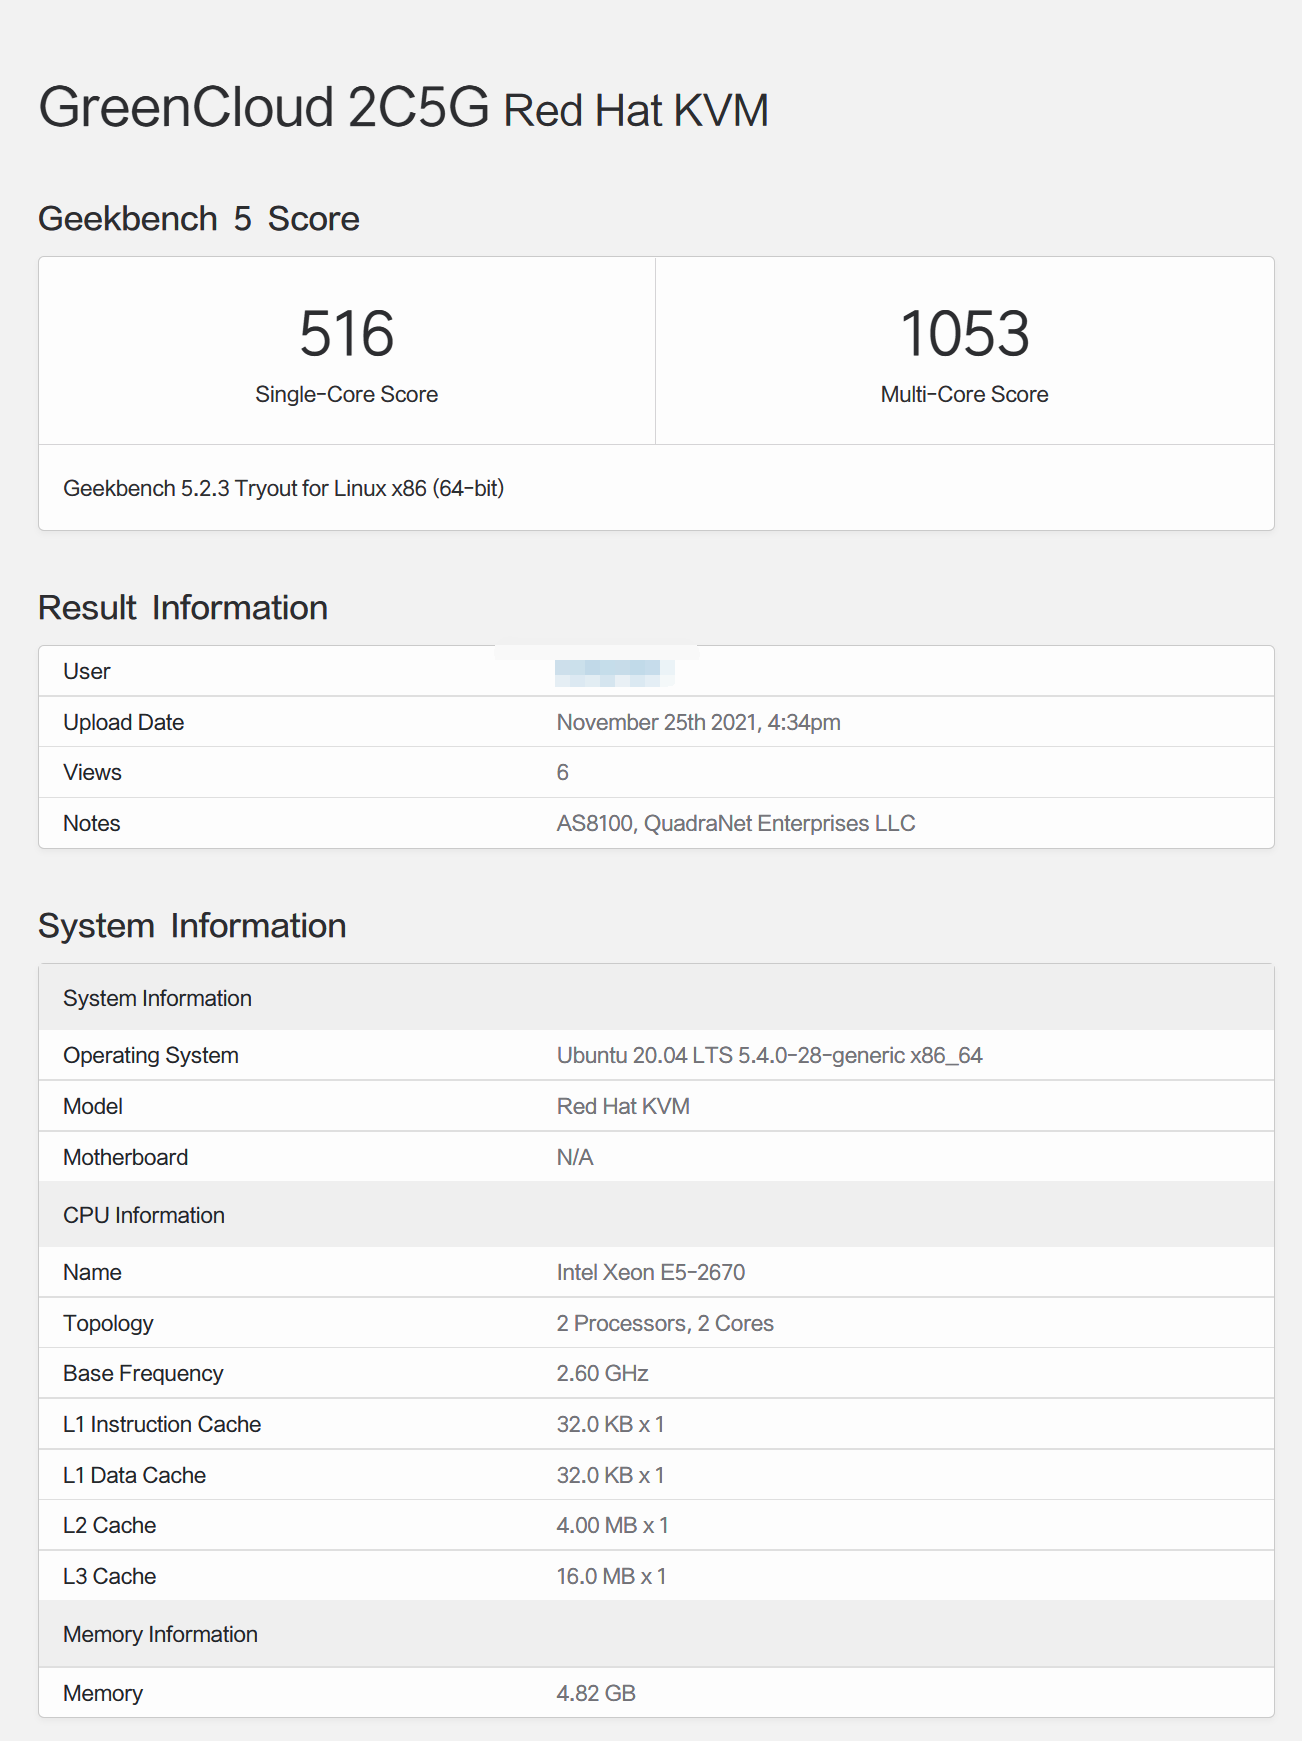Image resolution: width=1302 pixels, height=1741 pixels.
Task: Click the 'Upload Date' label
Action: coord(124,722)
